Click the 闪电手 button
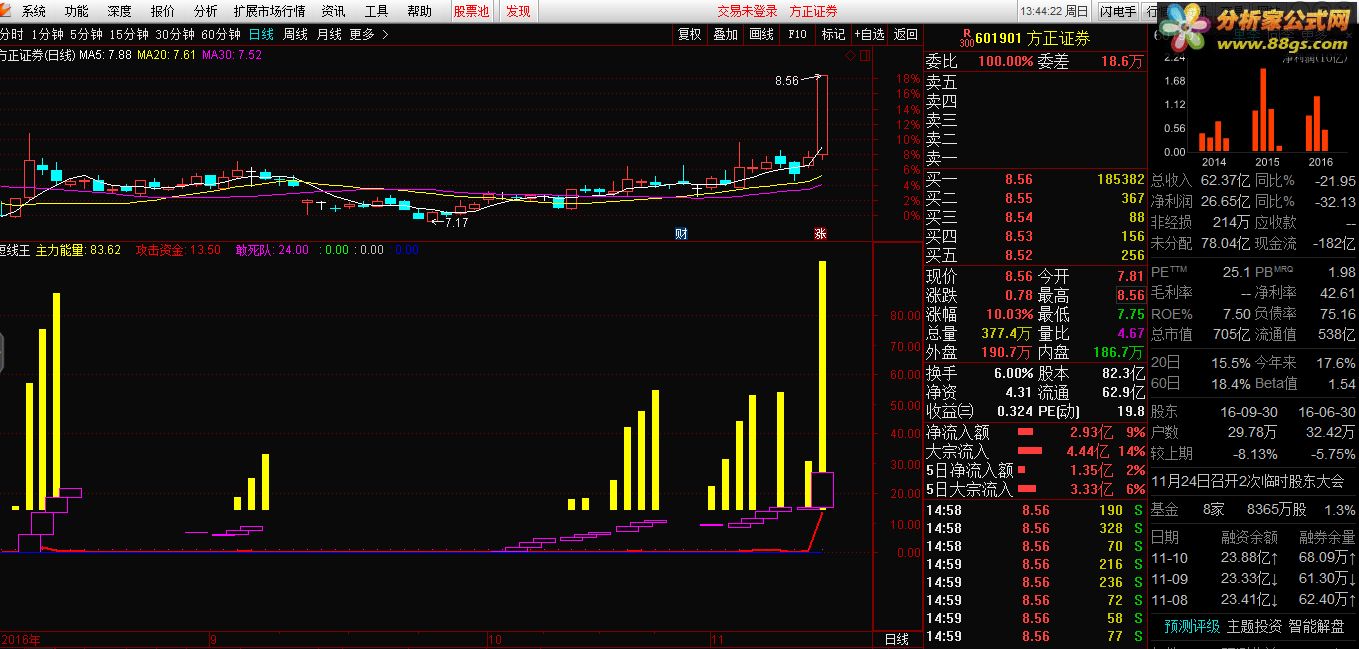This screenshot has height=649, width=1359. 1117,11
